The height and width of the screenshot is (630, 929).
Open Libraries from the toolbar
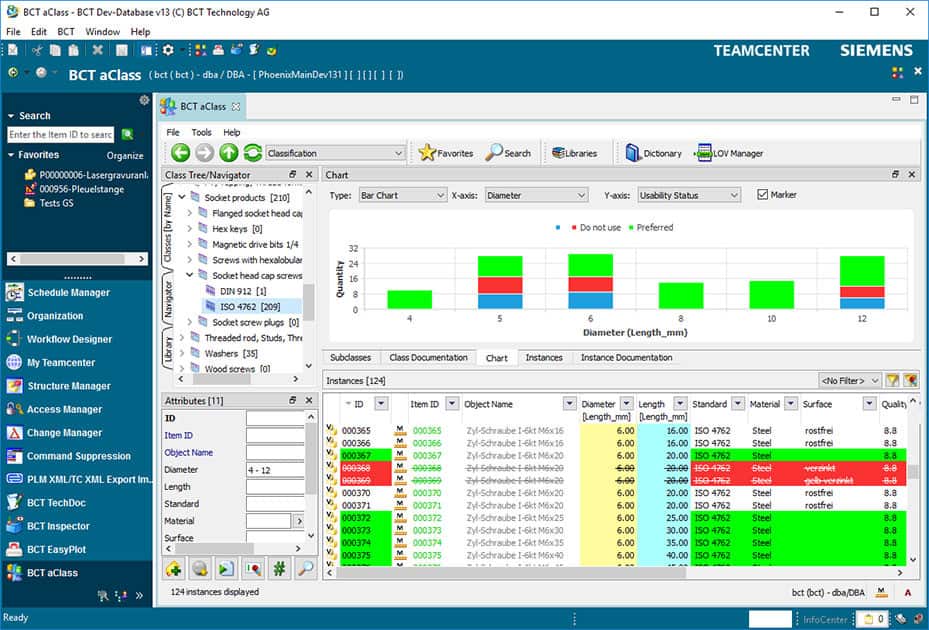(x=574, y=153)
